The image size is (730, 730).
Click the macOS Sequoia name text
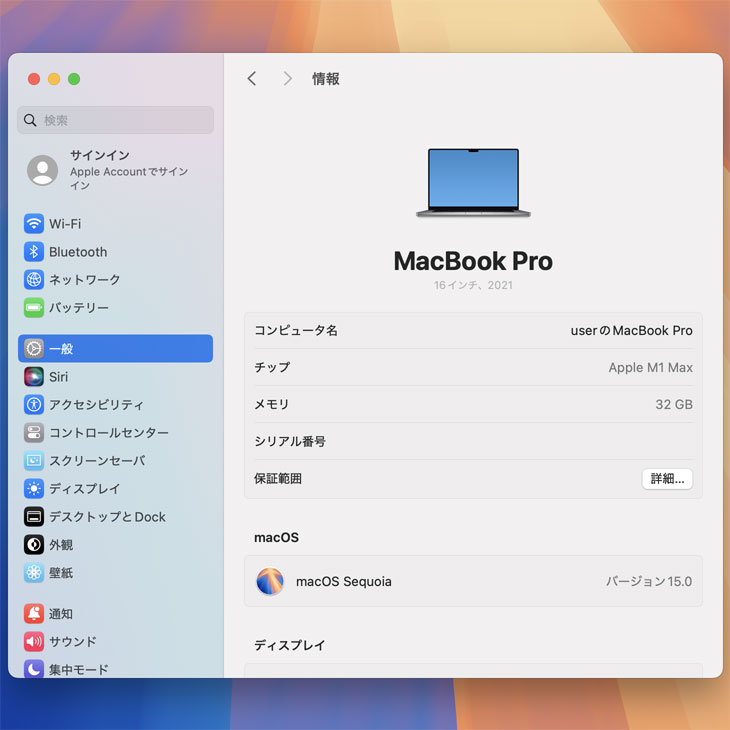coord(344,581)
